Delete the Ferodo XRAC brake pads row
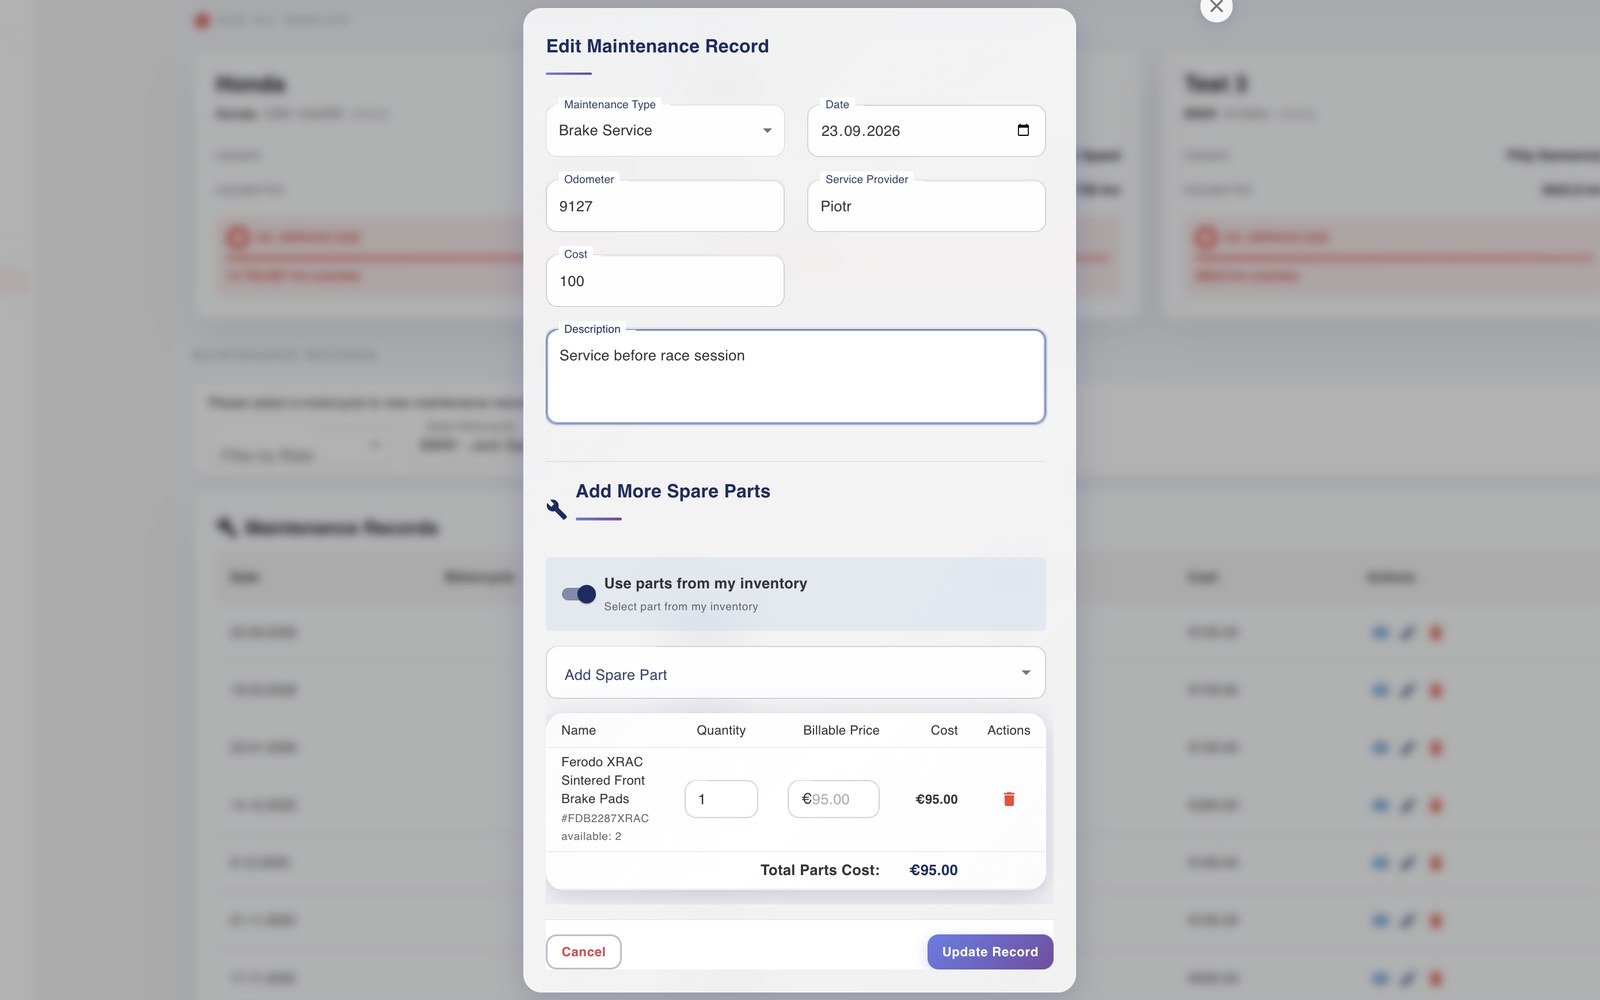This screenshot has height=1000, width=1600. click(1008, 799)
